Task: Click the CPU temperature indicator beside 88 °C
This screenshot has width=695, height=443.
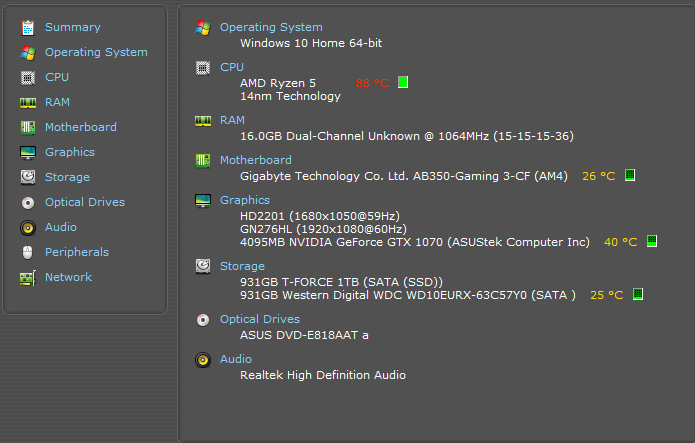Action: (x=403, y=82)
